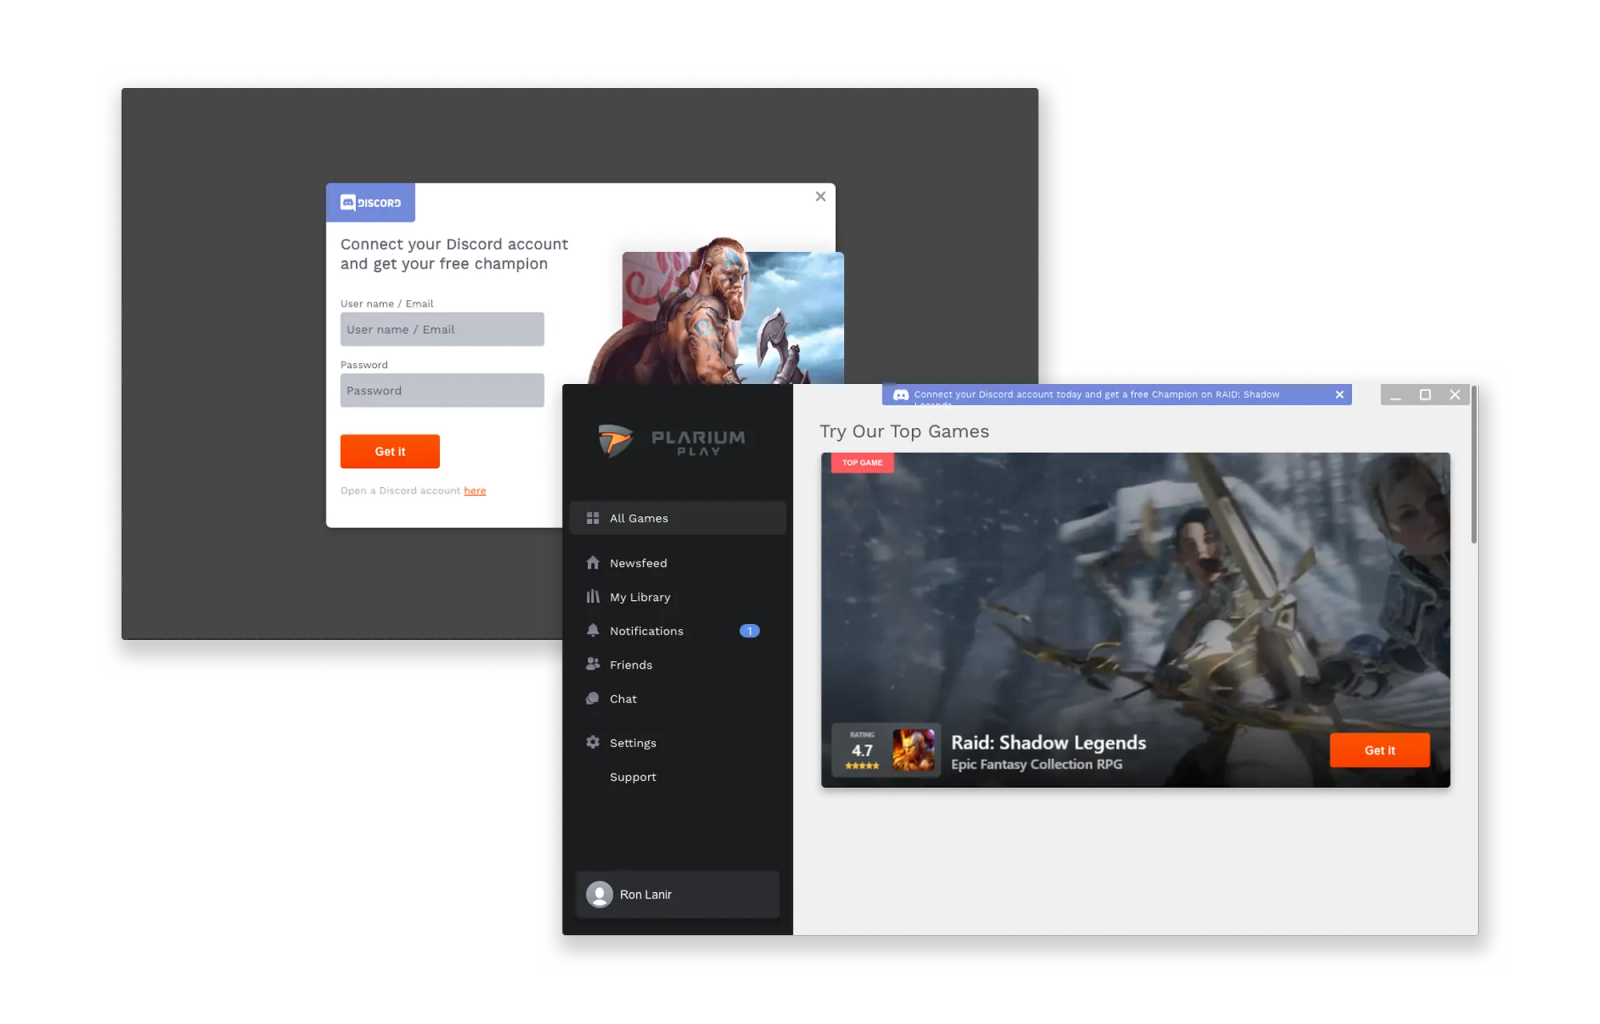The image size is (1600, 1024).
Task: Click the Plarium Play logo
Action: point(671,440)
